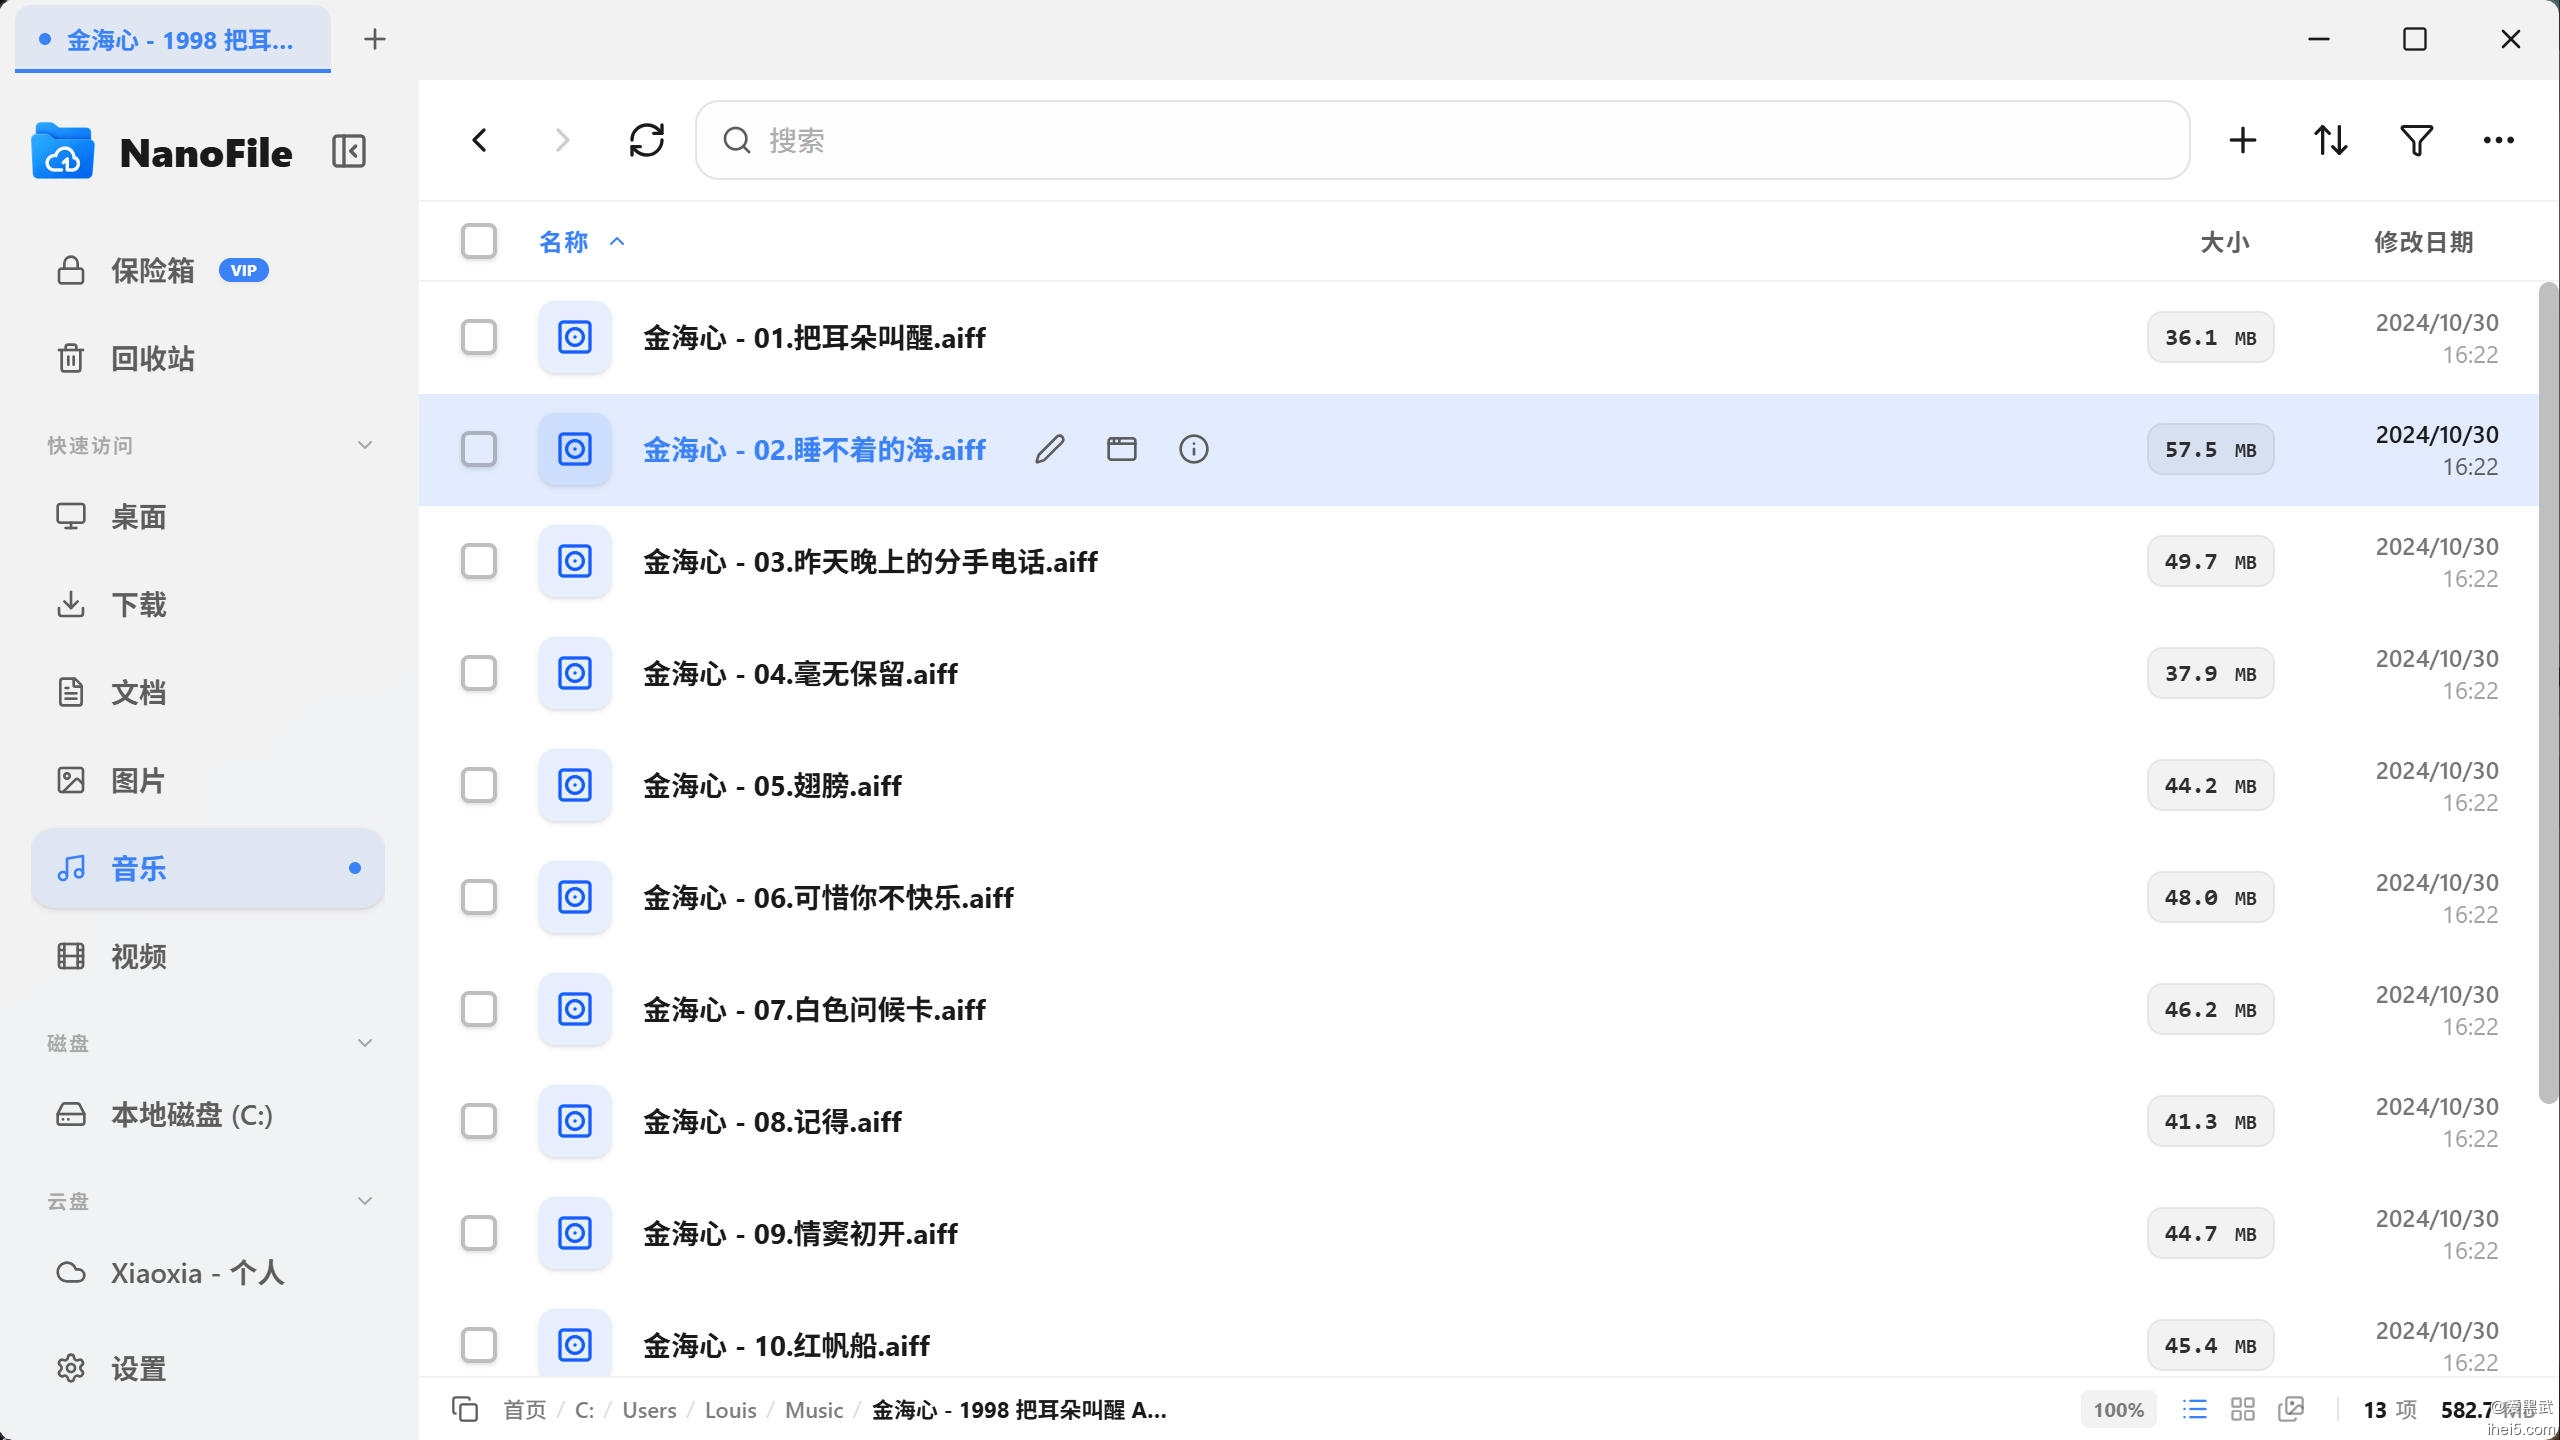Switch to grid view layout
This screenshot has height=1440, width=2560.
tap(2243, 1409)
